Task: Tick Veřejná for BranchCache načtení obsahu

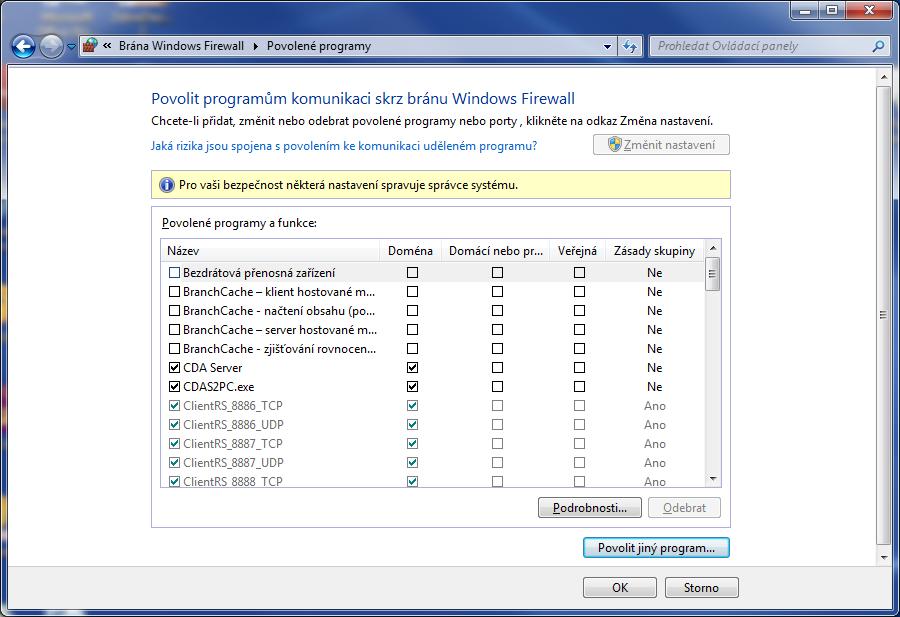Action: pos(580,311)
